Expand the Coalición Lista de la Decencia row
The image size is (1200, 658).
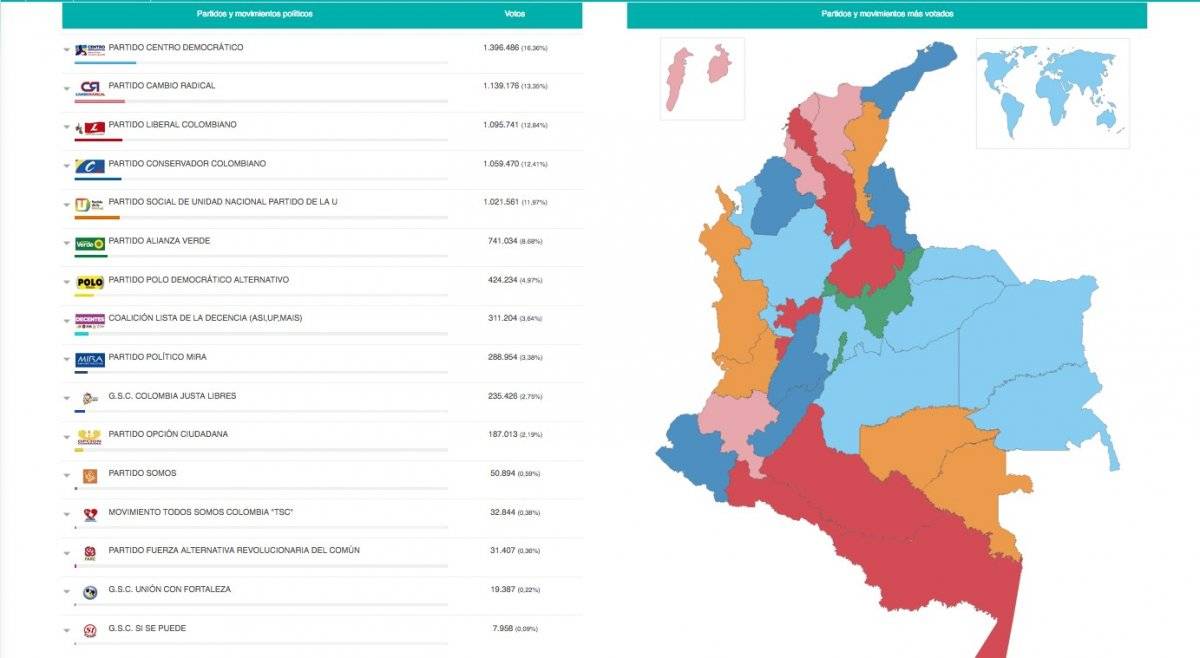[67, 320]
